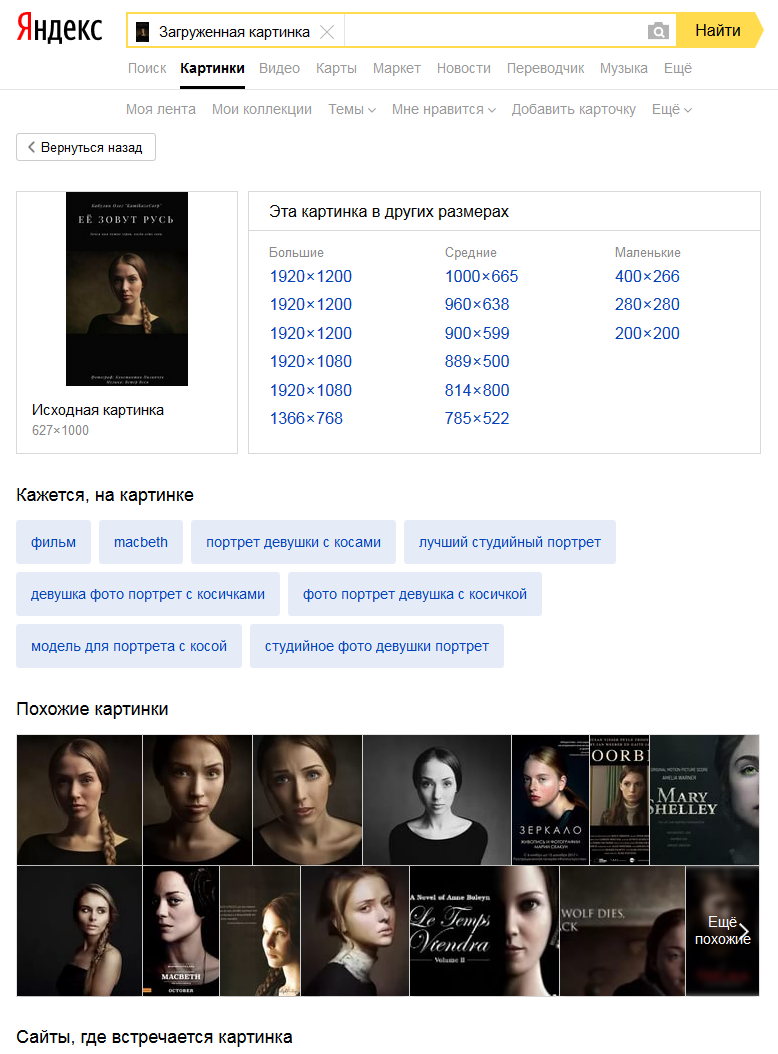Open the 400×266 small size link
This screenshot has height=1054, width=778.
[x=647, y=276]
